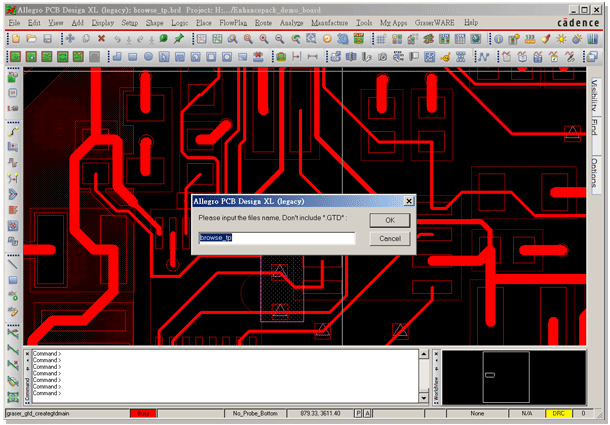610x425 pixels.
Task: Click the Add Text abc icon on left
Action: click(x=13, y=295)
